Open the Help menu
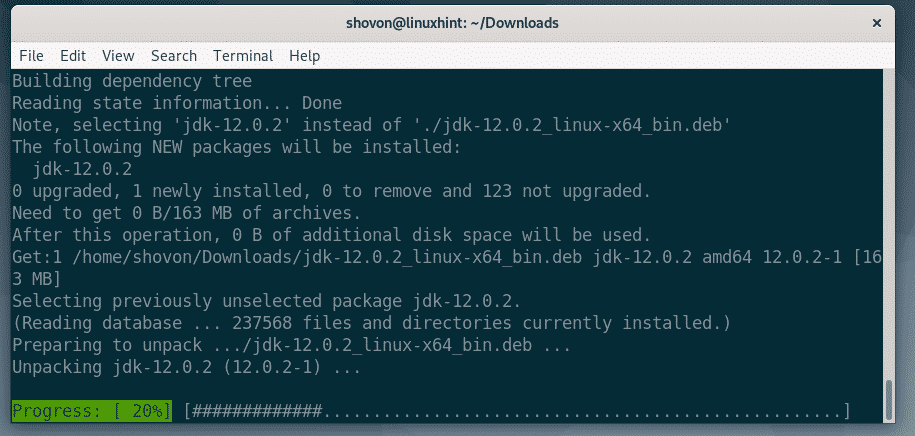 coord(304,56)
